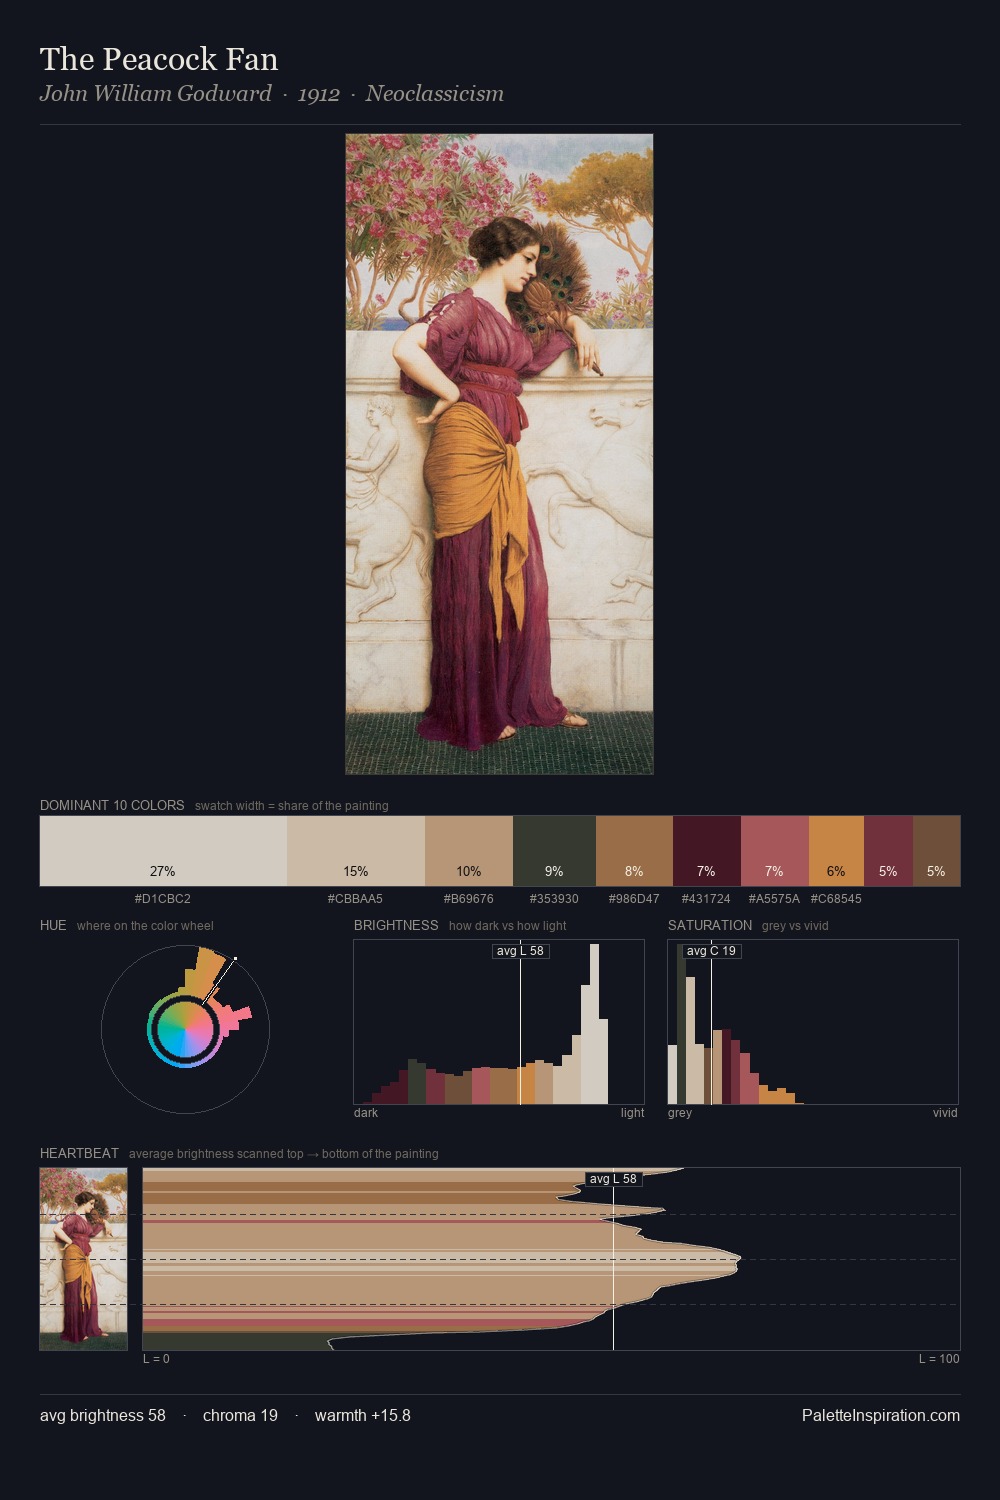Click the rainbow color wheel center
This screenshot has height=1500, width=1000.
pos(185,1029)
